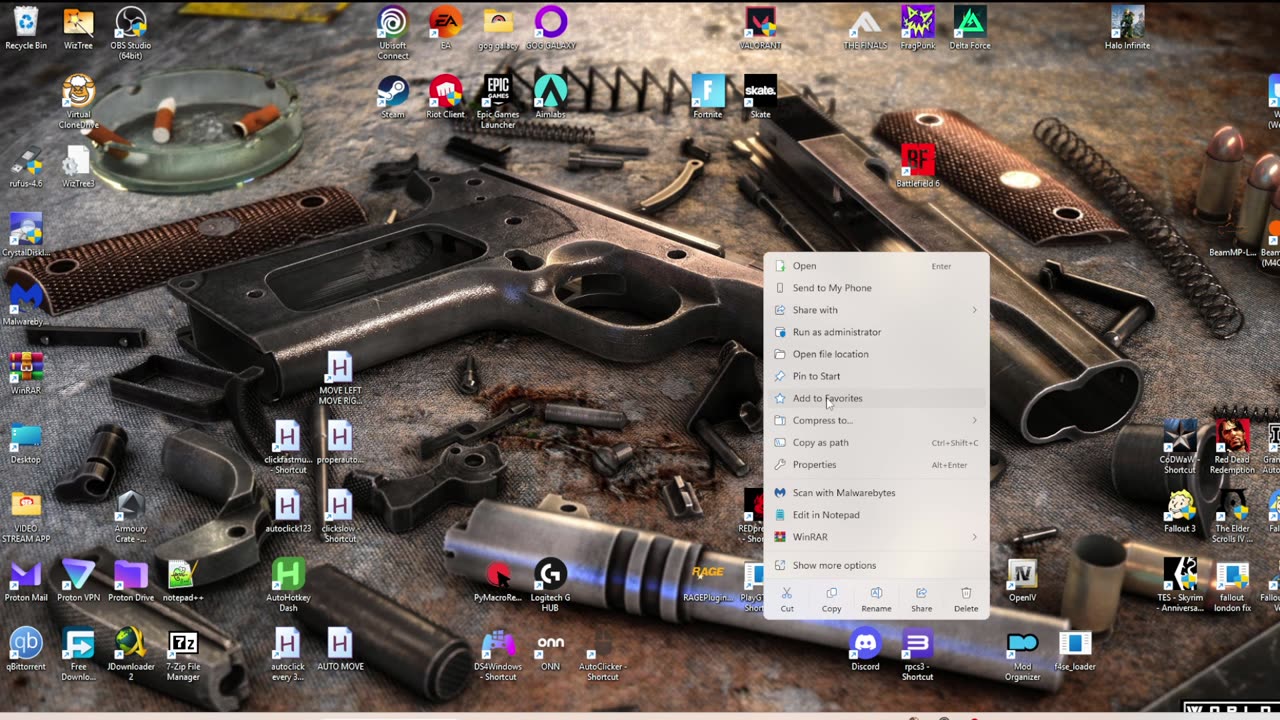Viewport: 1280px width, 720px height.
Task: Select the Logitech G HUB desktop icon
Action: click(550, 585)
